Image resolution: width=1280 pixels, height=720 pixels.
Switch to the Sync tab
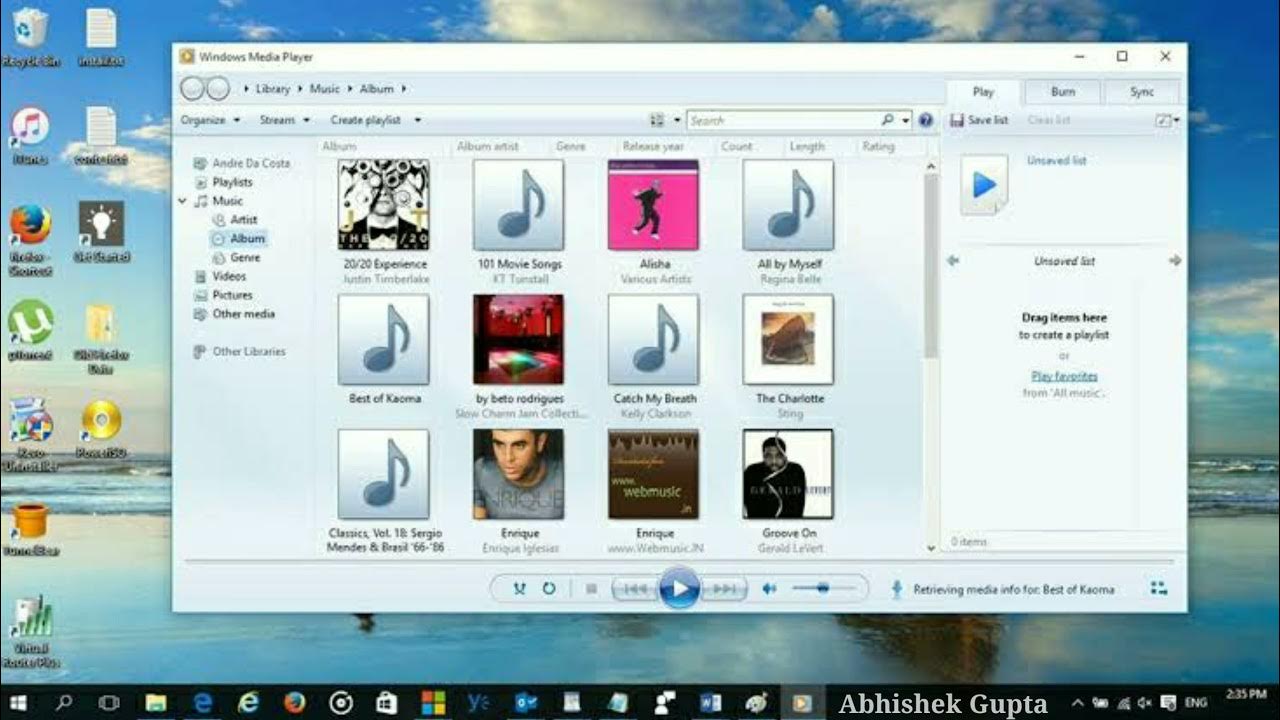1142,92
